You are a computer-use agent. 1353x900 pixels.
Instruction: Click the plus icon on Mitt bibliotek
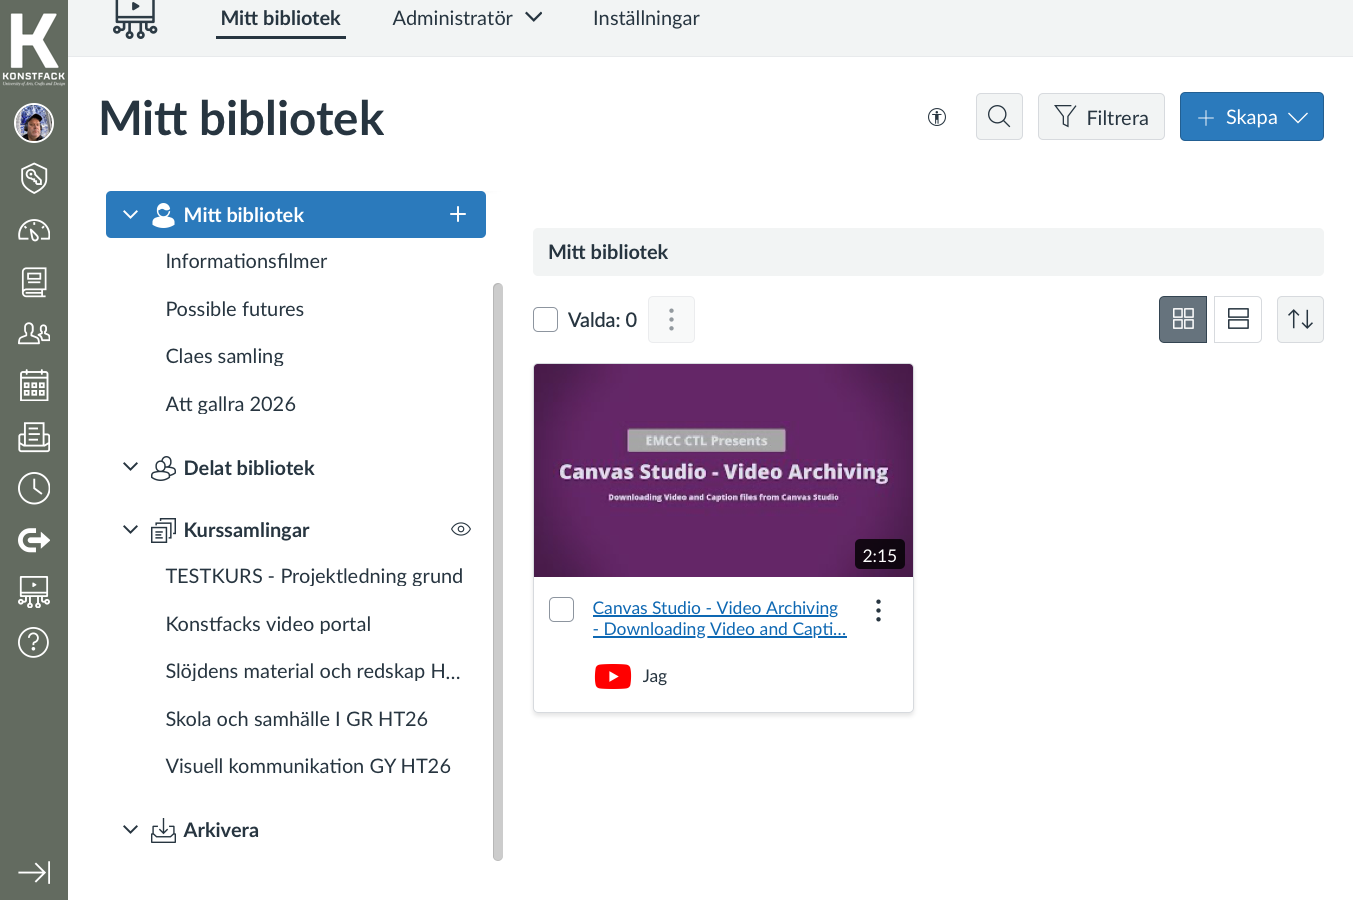458,214
